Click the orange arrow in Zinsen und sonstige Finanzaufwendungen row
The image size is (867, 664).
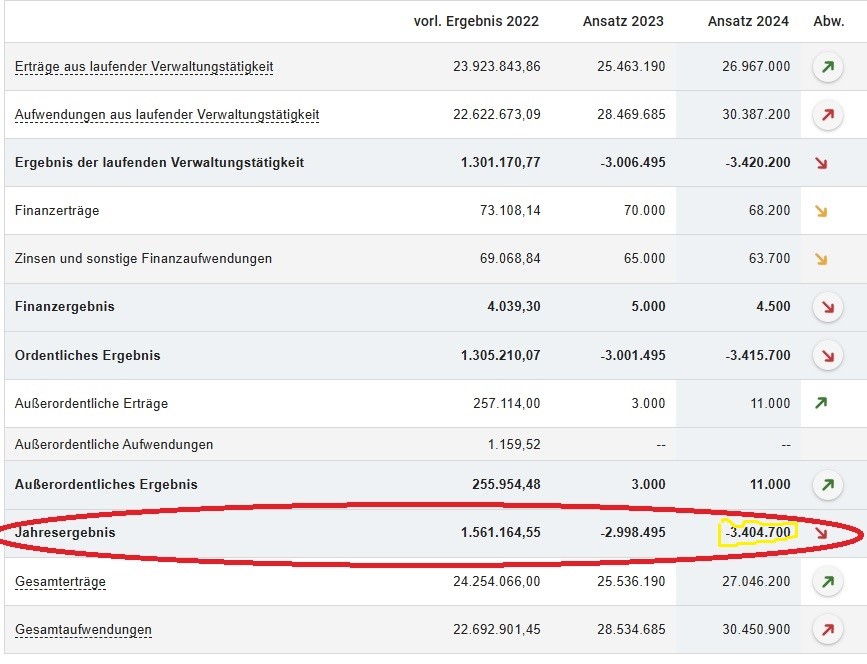[821, 259]
